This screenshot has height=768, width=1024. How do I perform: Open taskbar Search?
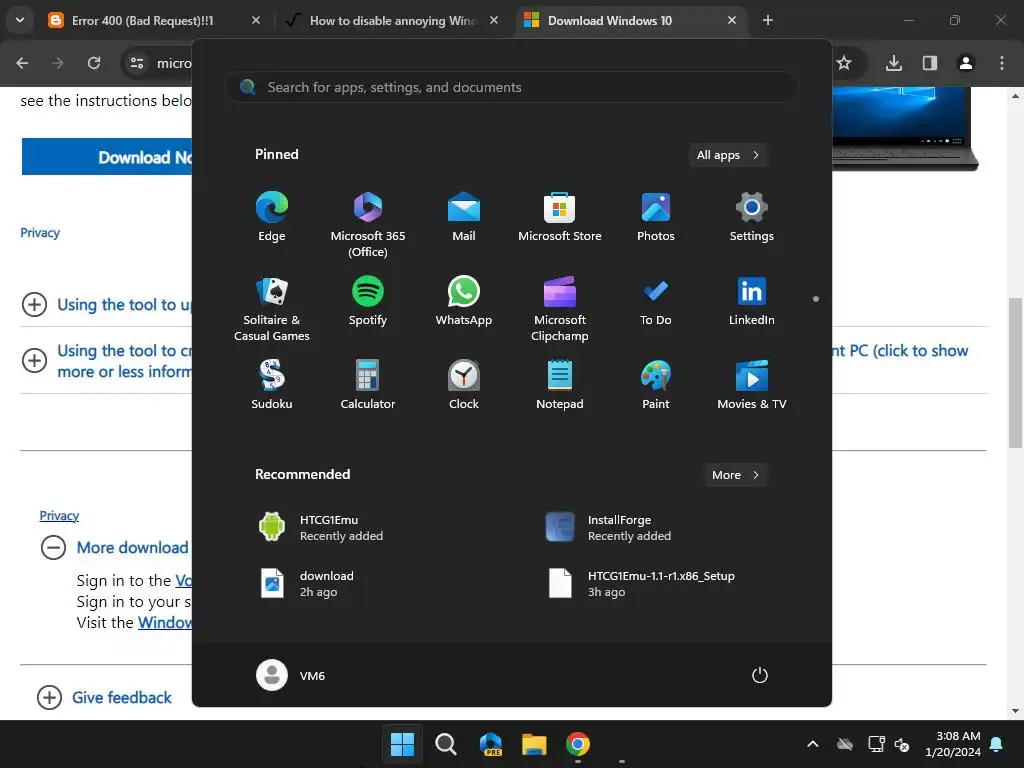pos(446,744)
